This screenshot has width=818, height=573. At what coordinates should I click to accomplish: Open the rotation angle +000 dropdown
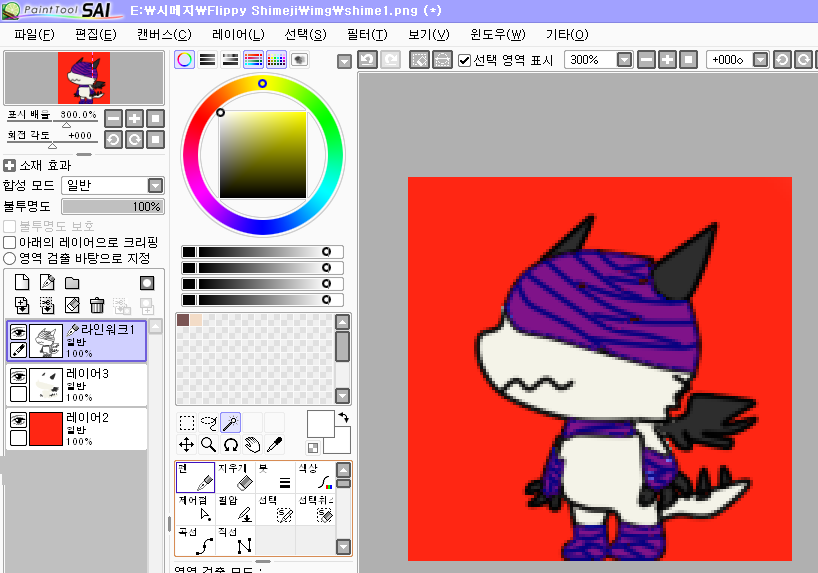760,60
